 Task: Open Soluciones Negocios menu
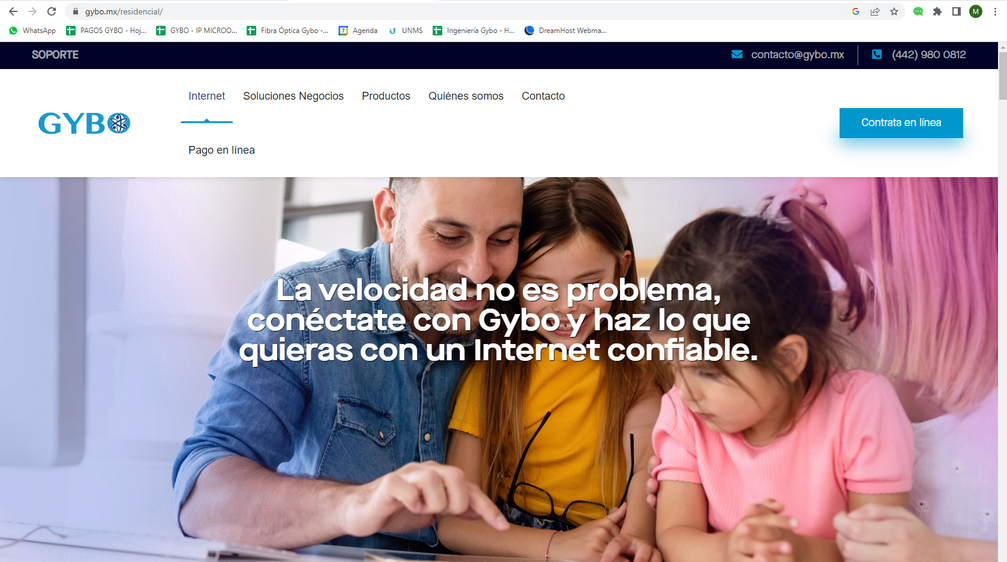pos(293,96)
